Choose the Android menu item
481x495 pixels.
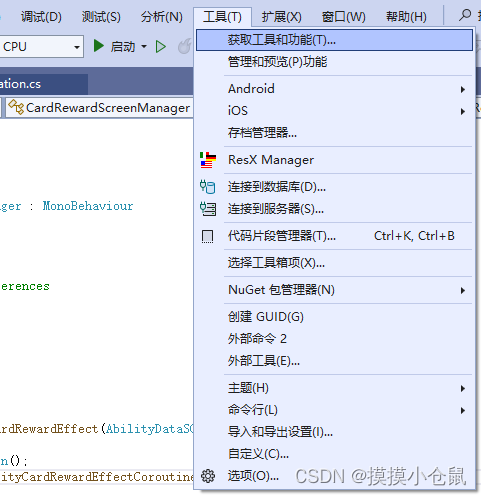point(334,89)
